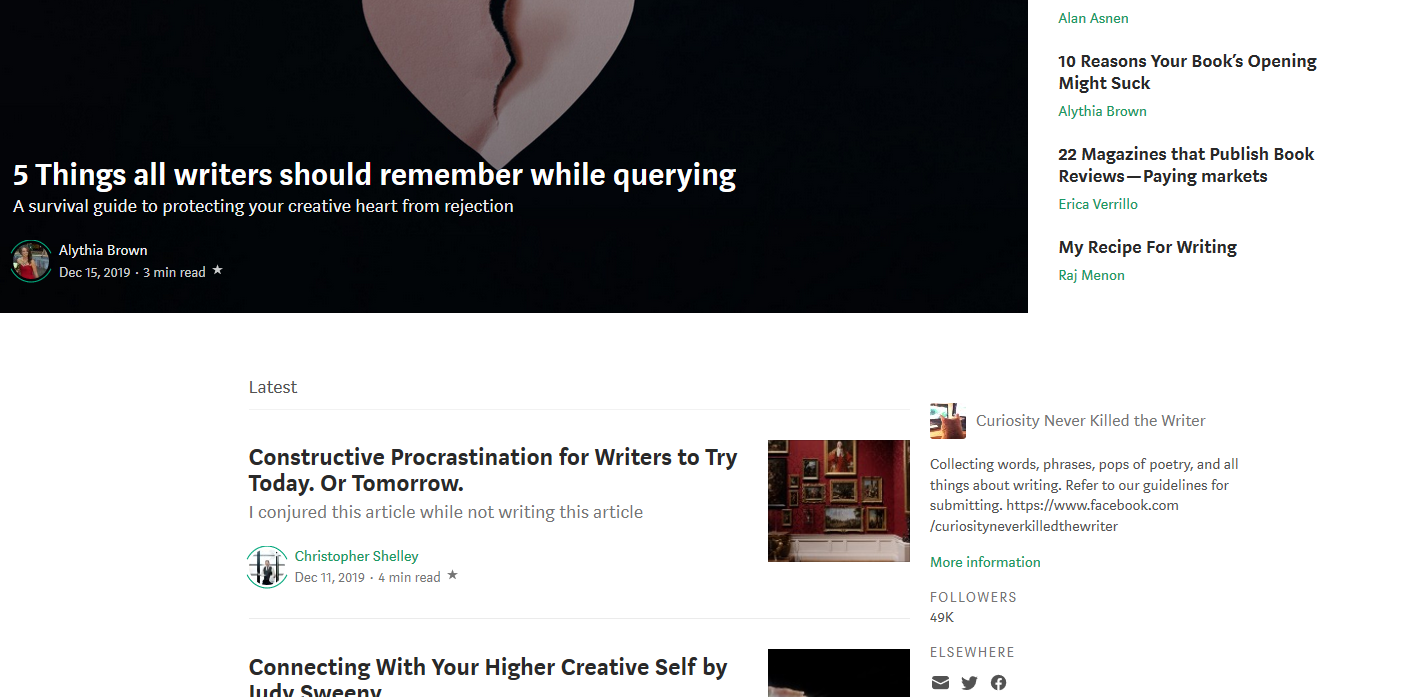Open 'My Recipe For Writing' article

pyautogui.click(x=1147, y=247)
